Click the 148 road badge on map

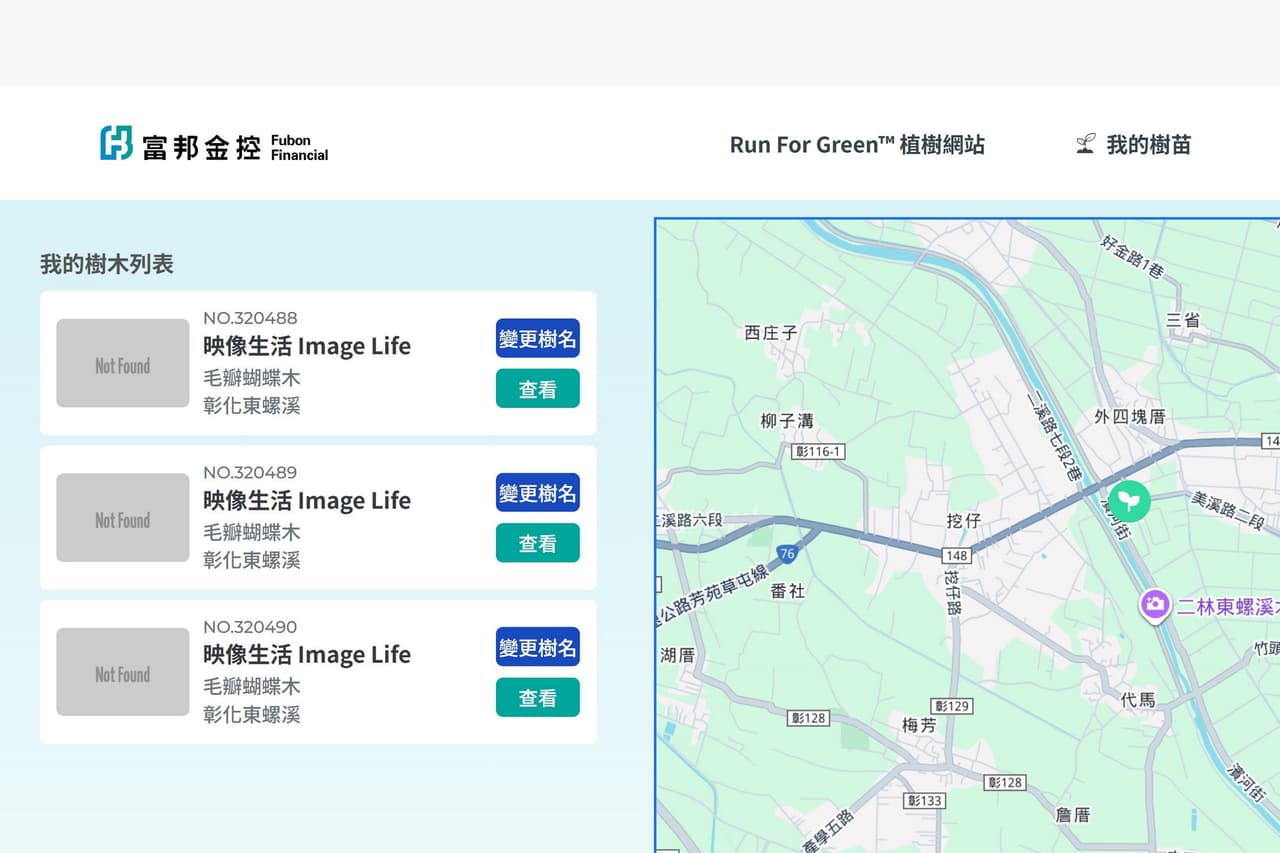(956, 555)
